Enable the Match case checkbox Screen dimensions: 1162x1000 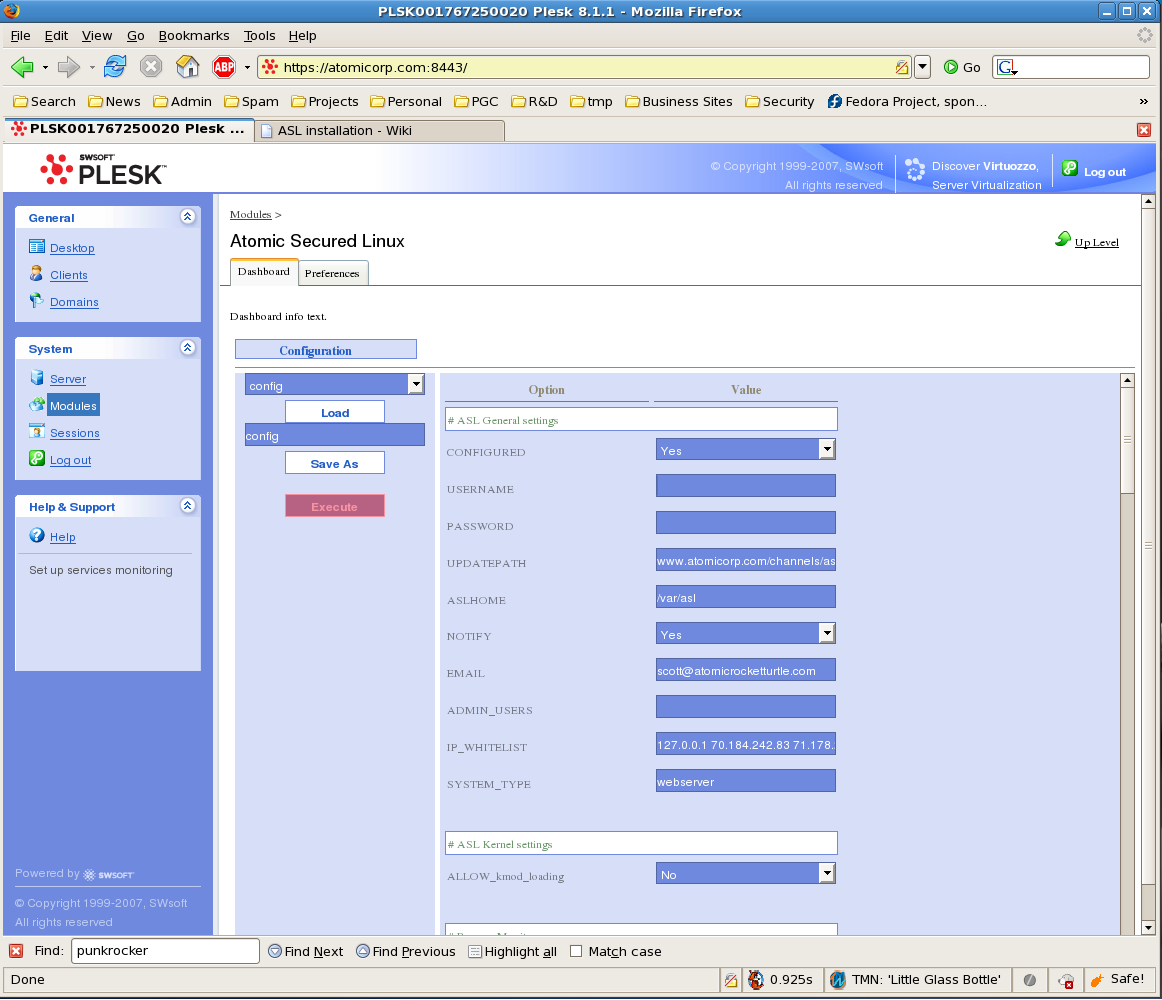[576, 951]
